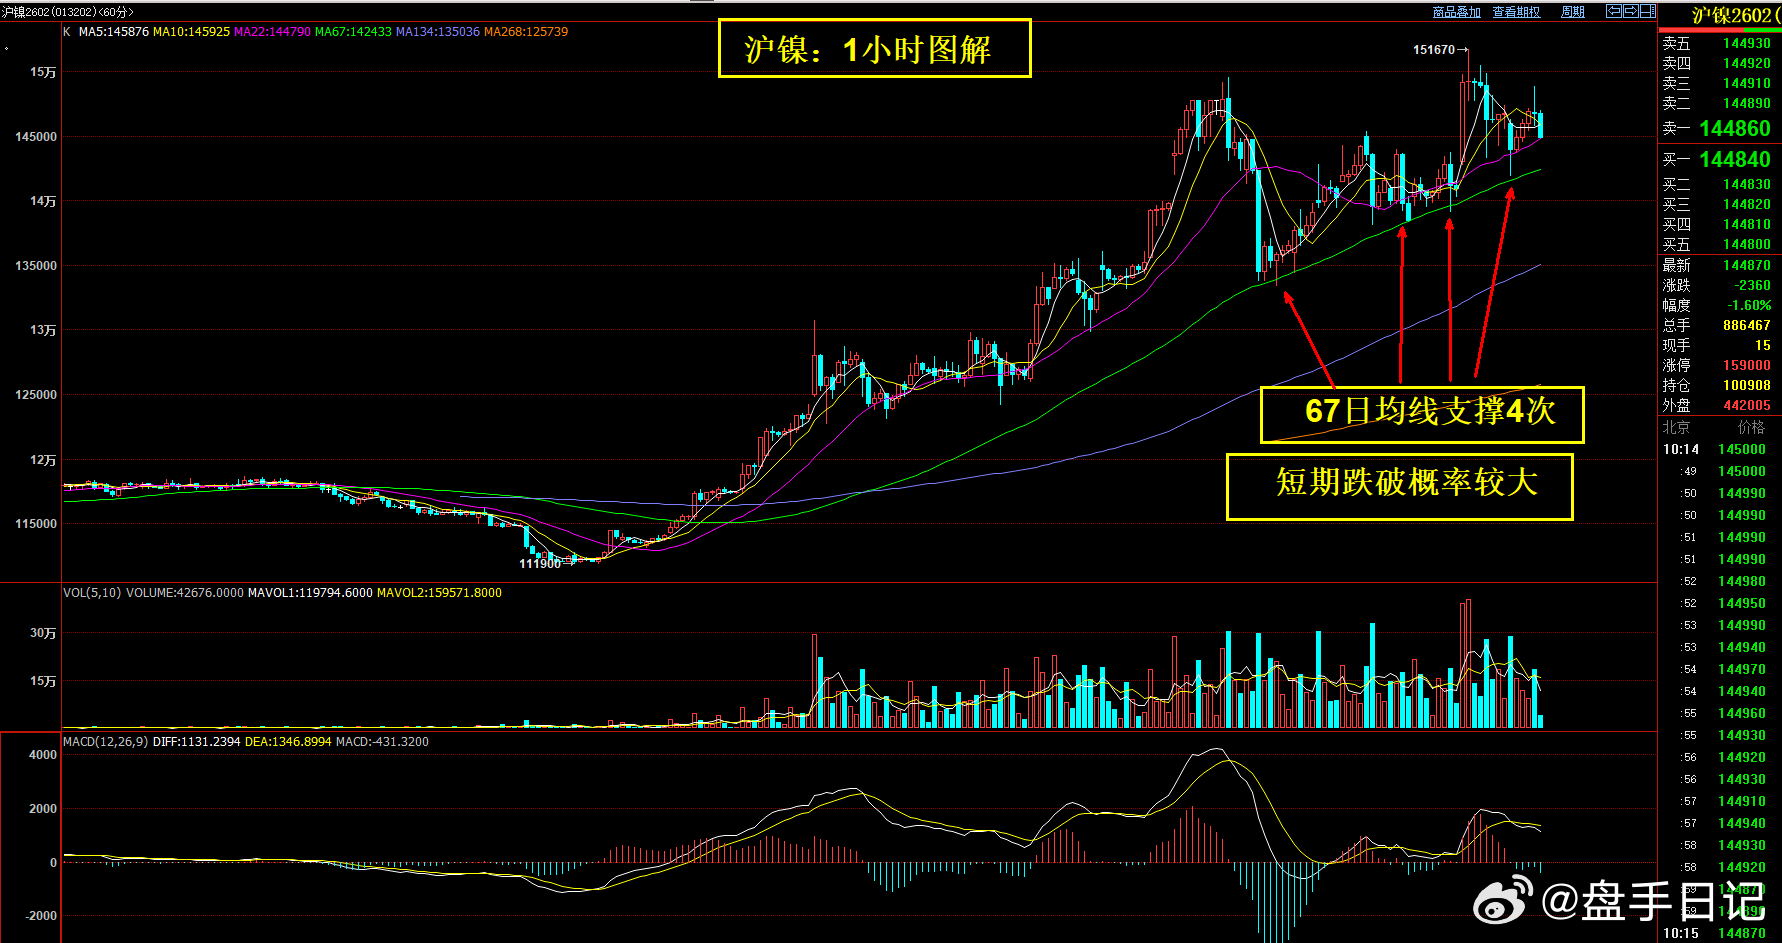Select the MA67:142433 indicator label
The height and width of the screenshot is (943, 1782).
[x=353, y=32]
